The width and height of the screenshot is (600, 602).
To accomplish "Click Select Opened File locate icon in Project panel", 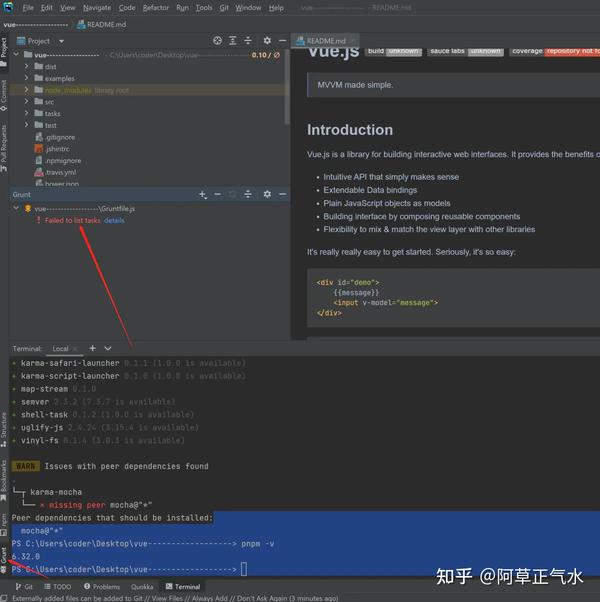I will pyautogui.click(x=217, y=41).
